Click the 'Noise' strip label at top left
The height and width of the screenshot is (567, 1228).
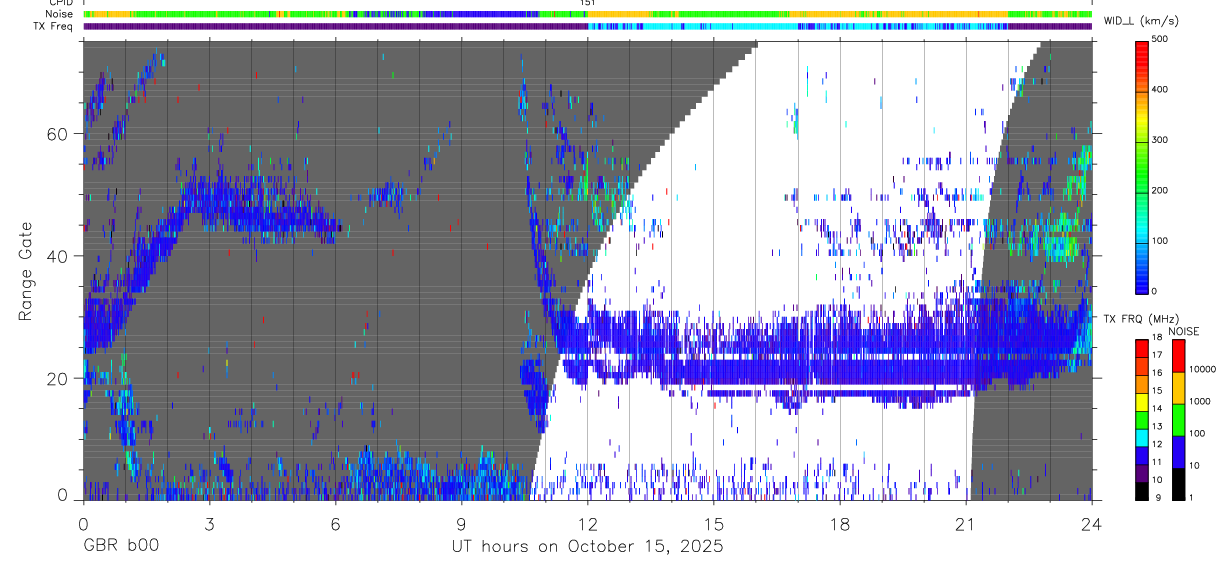pyautogui.click(x=59, y=14)
